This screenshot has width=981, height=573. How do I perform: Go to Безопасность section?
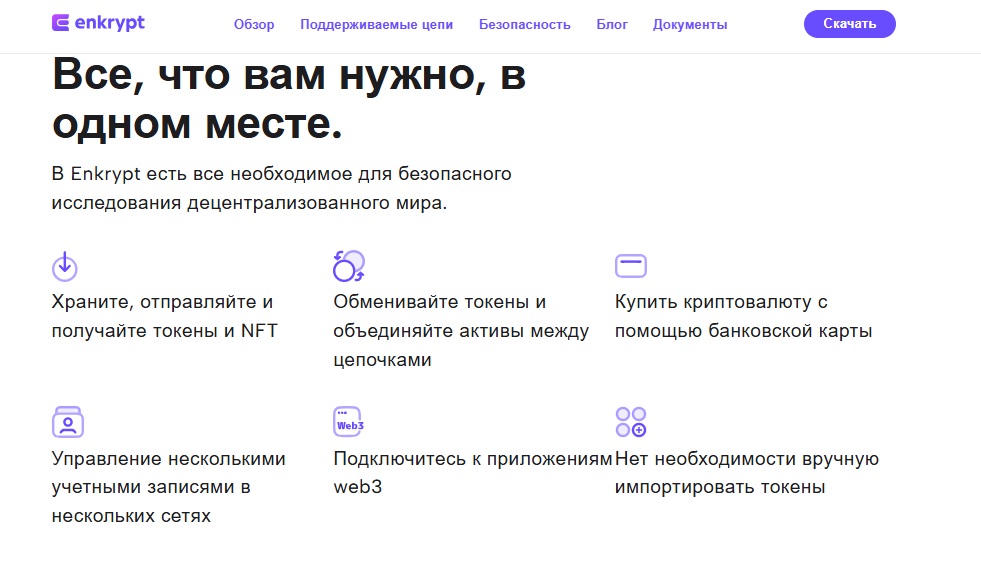pos(525,24)
